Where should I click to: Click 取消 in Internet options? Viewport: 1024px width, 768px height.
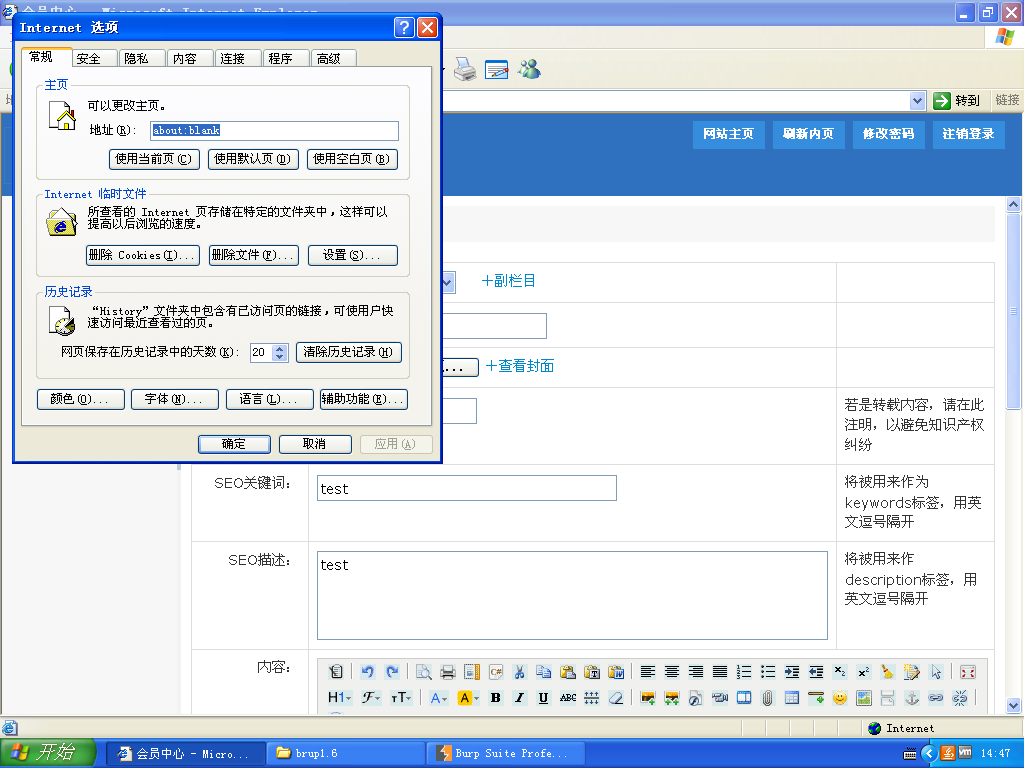click(x=315, y=444)
